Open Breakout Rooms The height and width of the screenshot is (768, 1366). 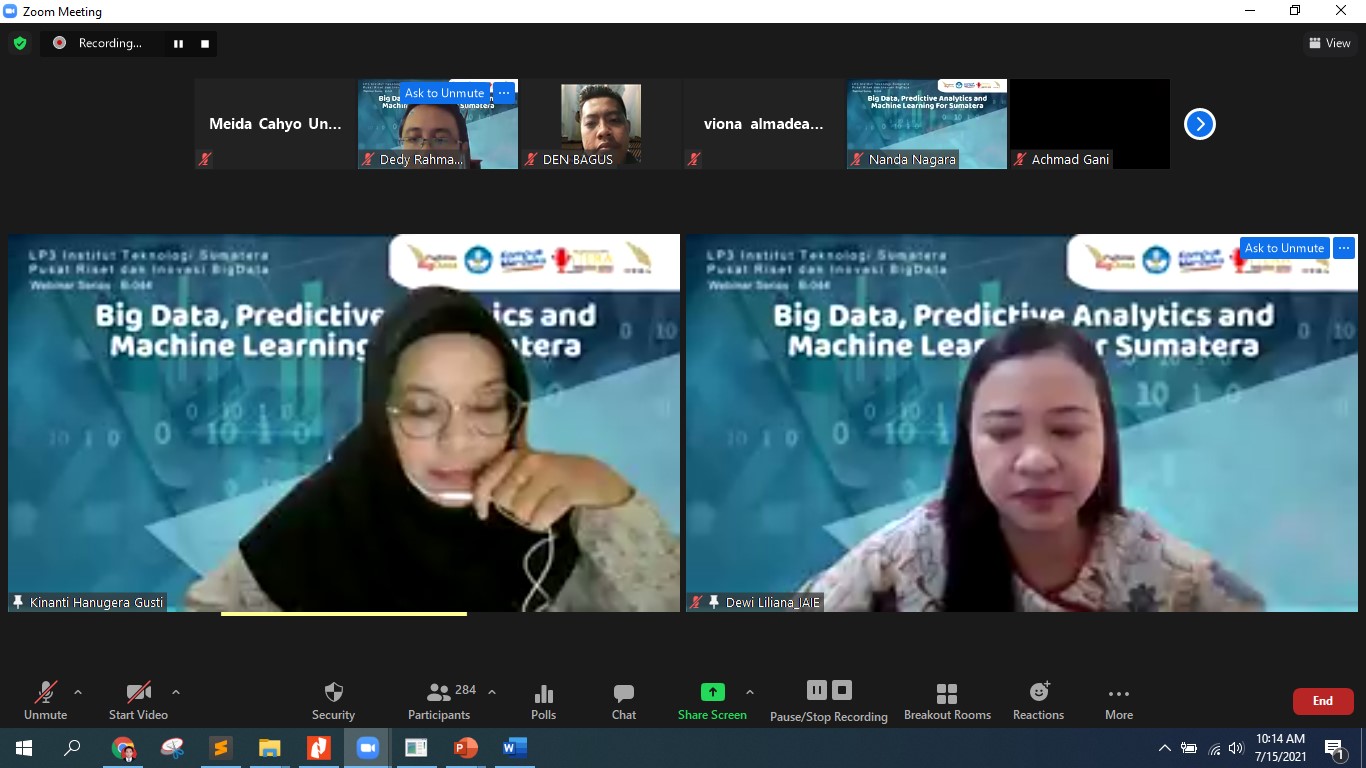coord(947,701)
